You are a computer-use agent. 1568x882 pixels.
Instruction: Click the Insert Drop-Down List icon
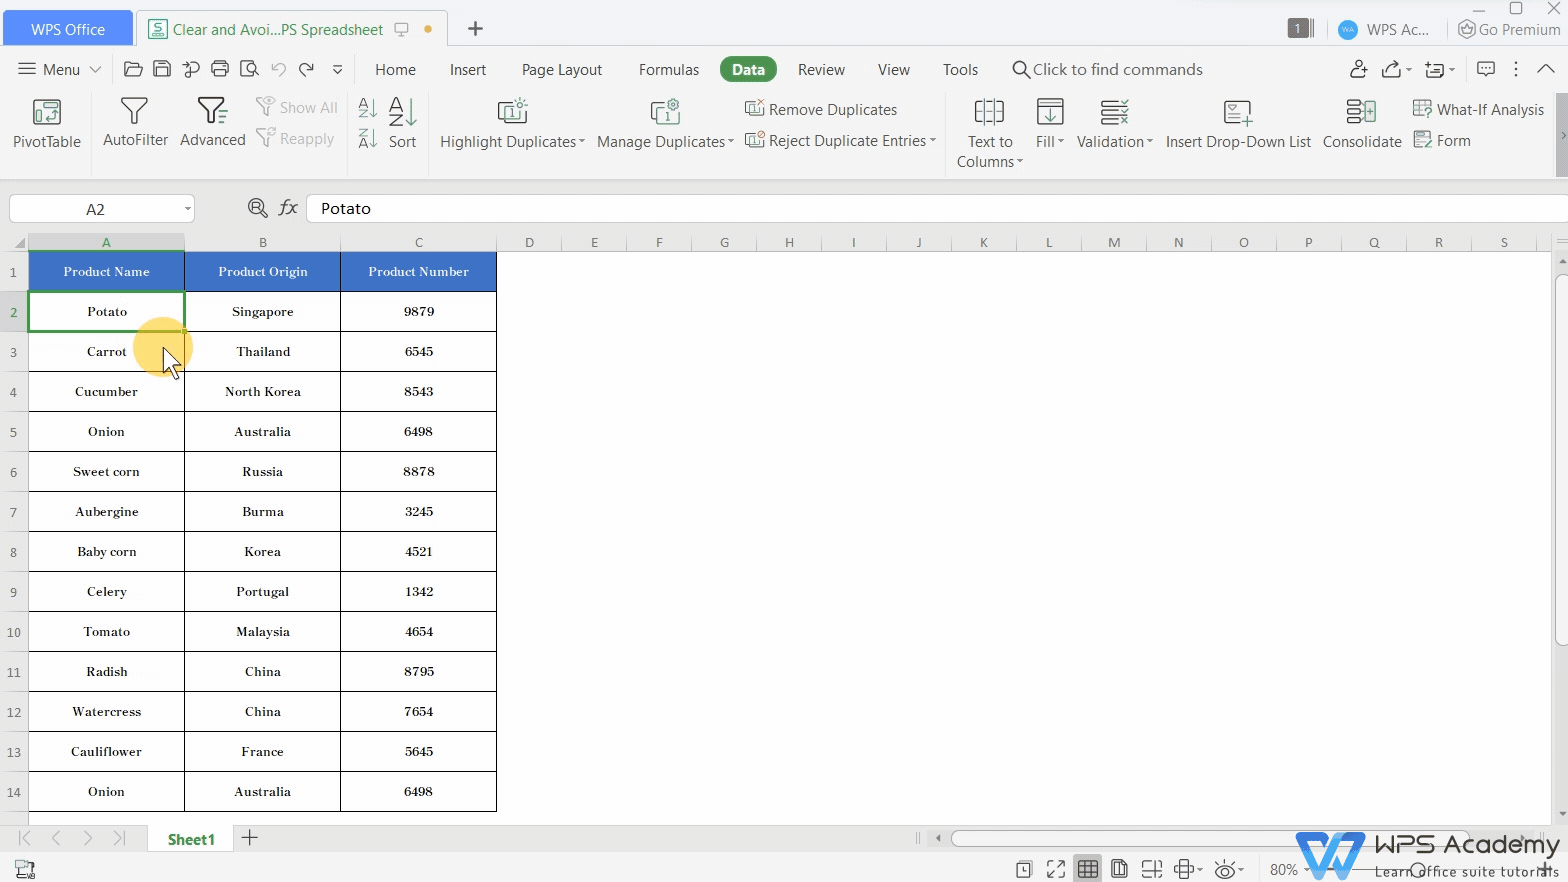[x=1237, y=112]
